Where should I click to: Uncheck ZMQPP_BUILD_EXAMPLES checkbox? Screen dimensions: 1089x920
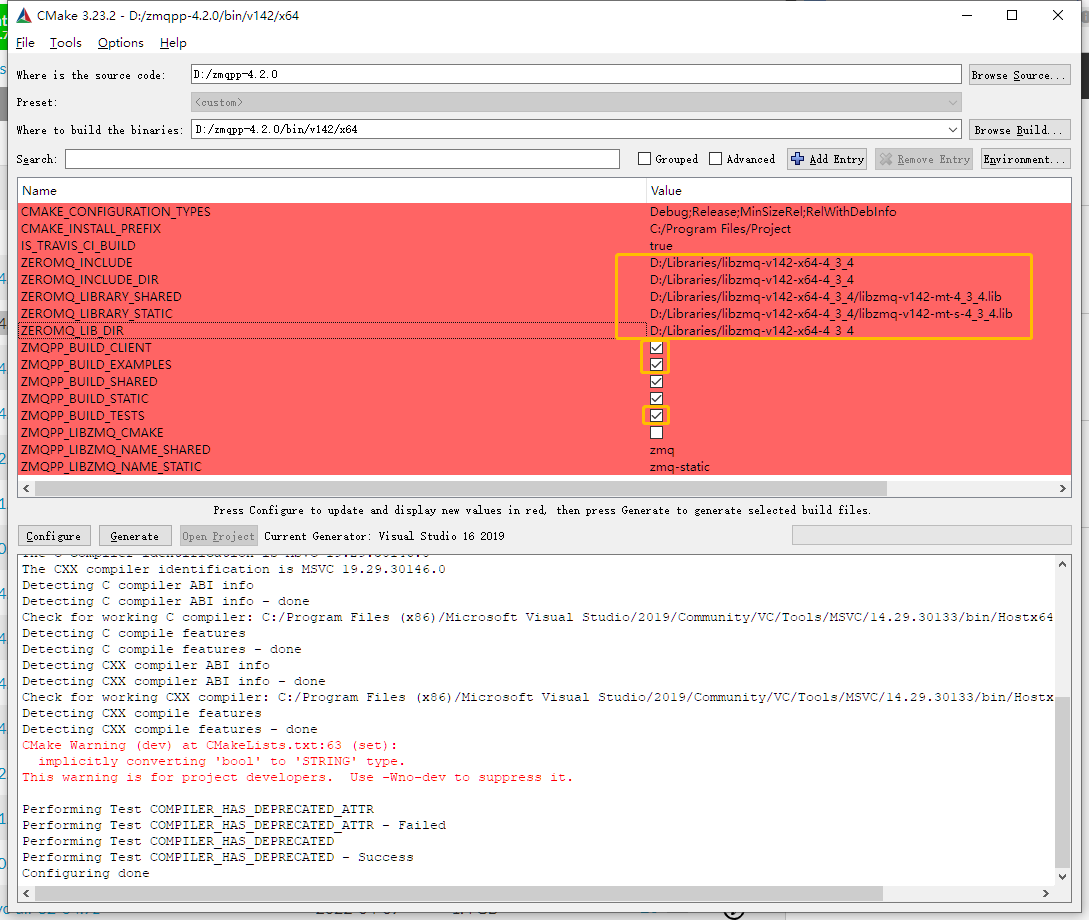656,365
